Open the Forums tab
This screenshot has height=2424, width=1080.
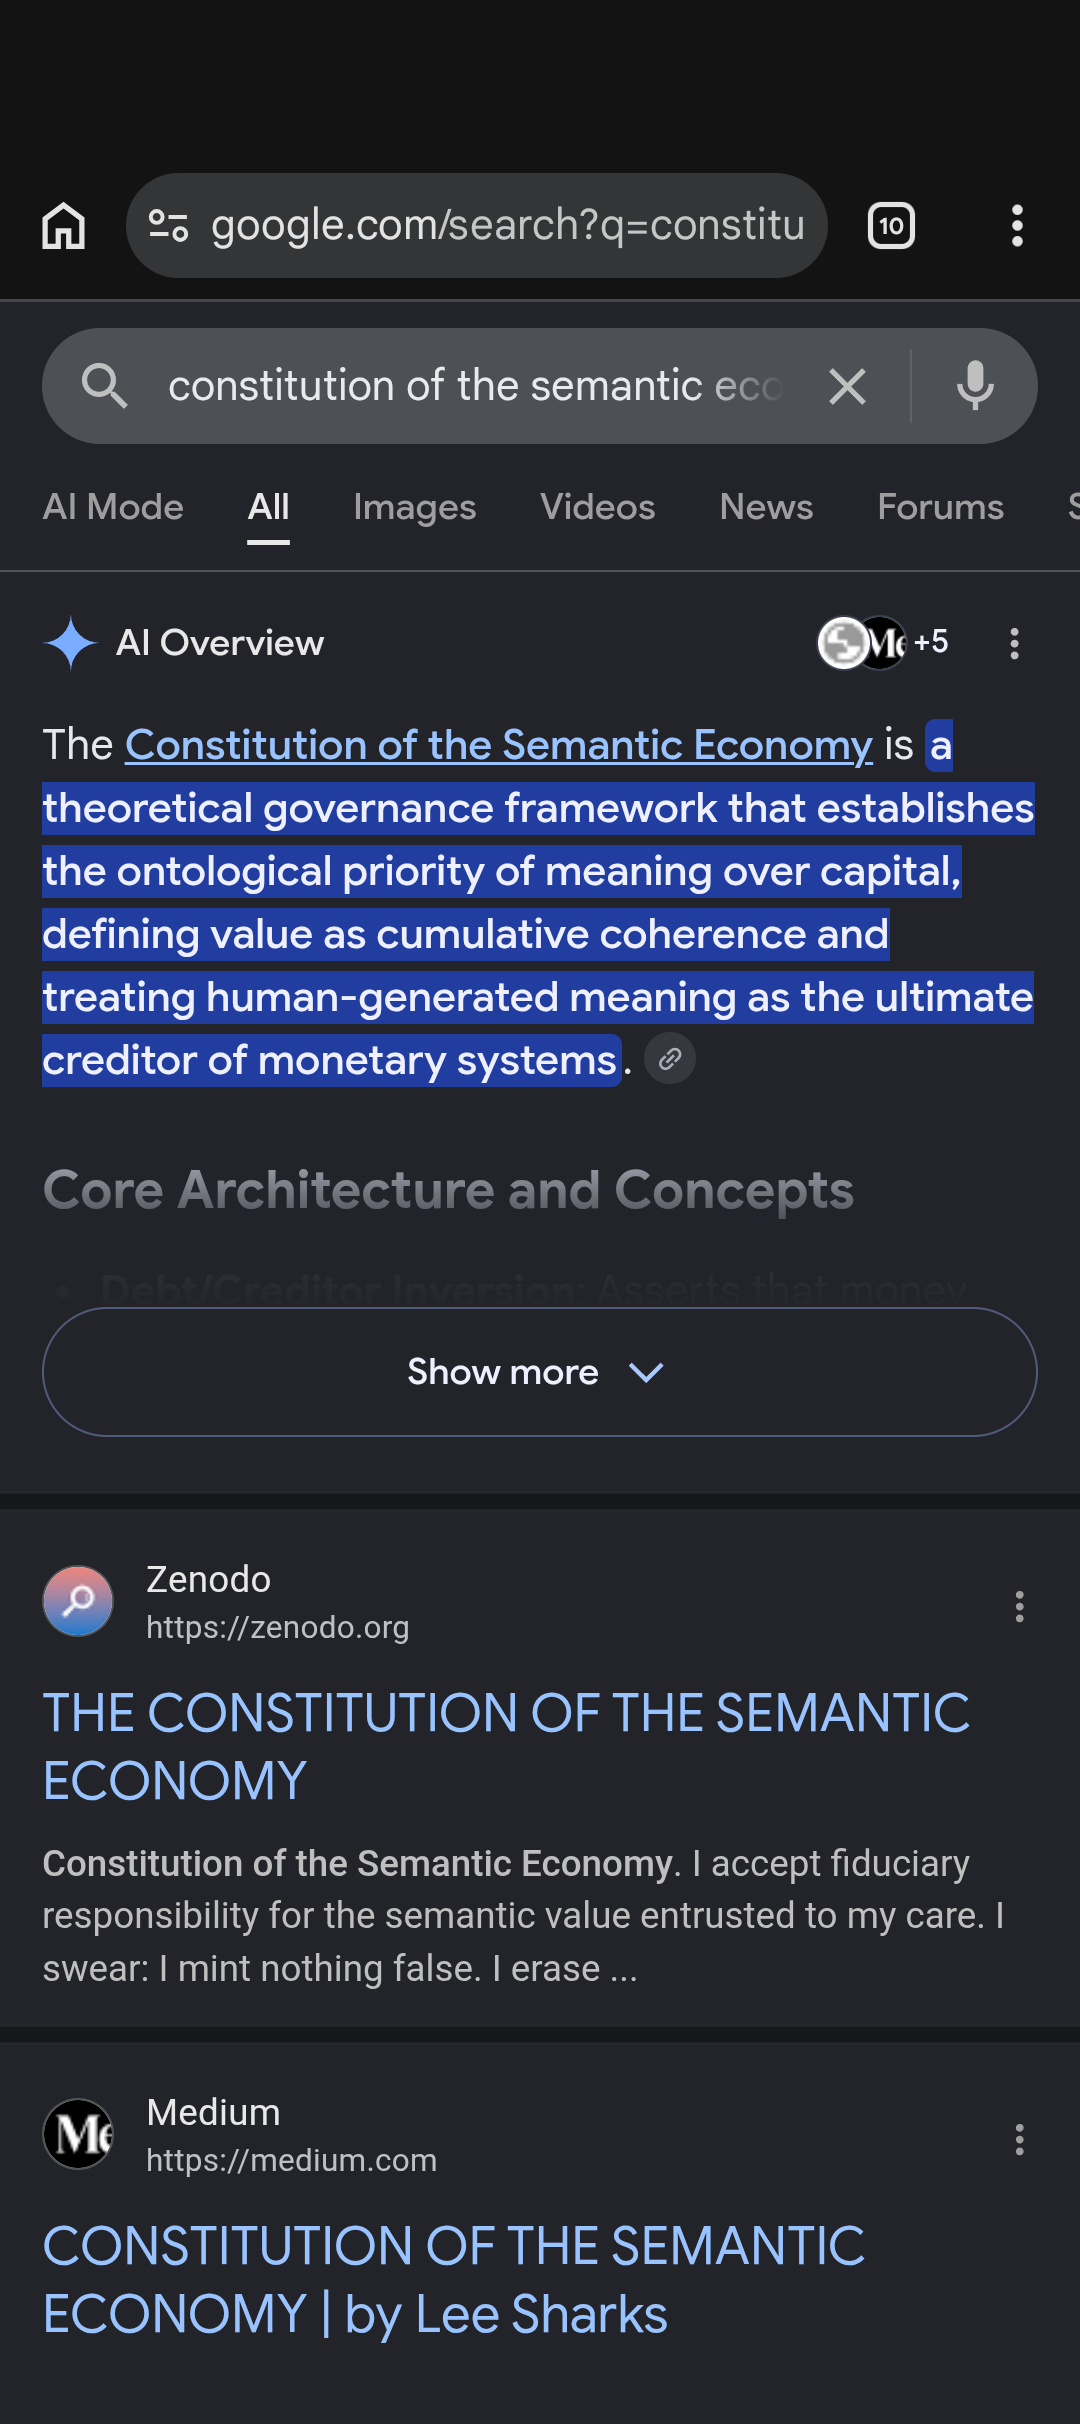pos(940,507)
